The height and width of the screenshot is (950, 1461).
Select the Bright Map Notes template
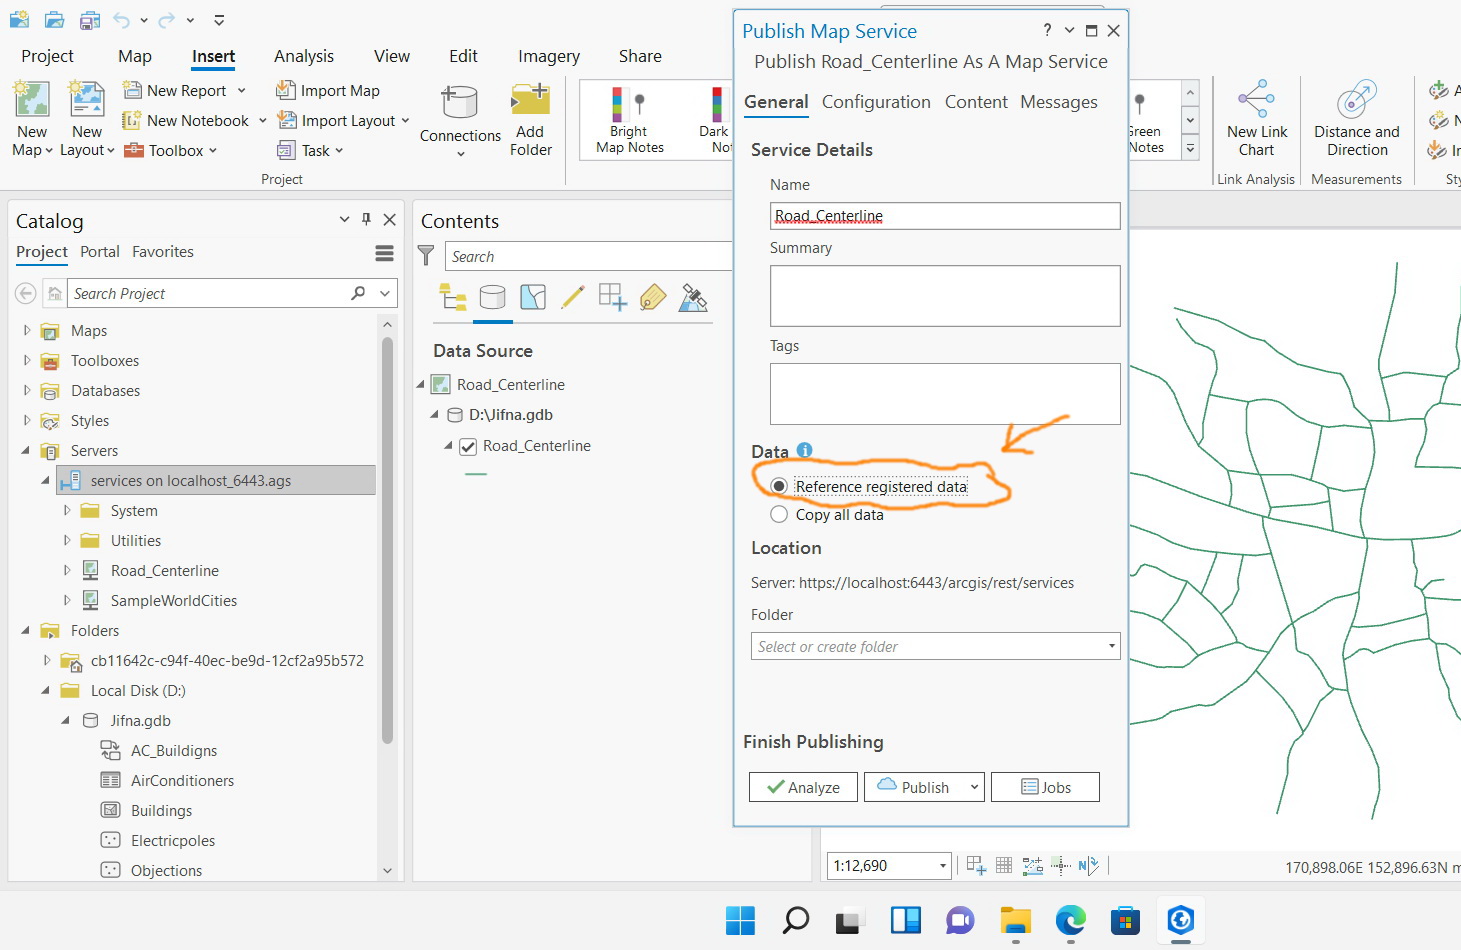point(627,118)
